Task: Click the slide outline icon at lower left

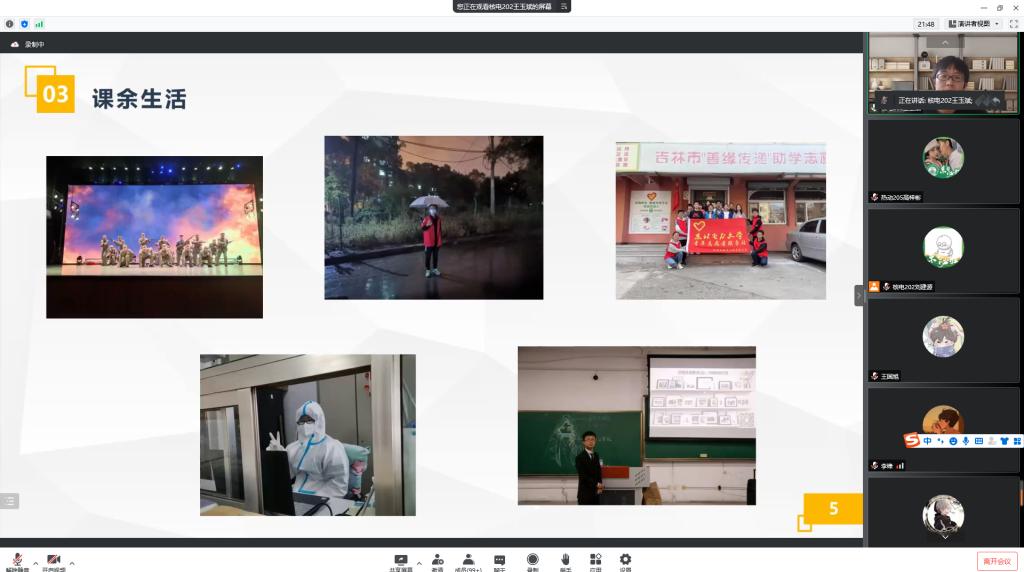Action: click(9, 501)
